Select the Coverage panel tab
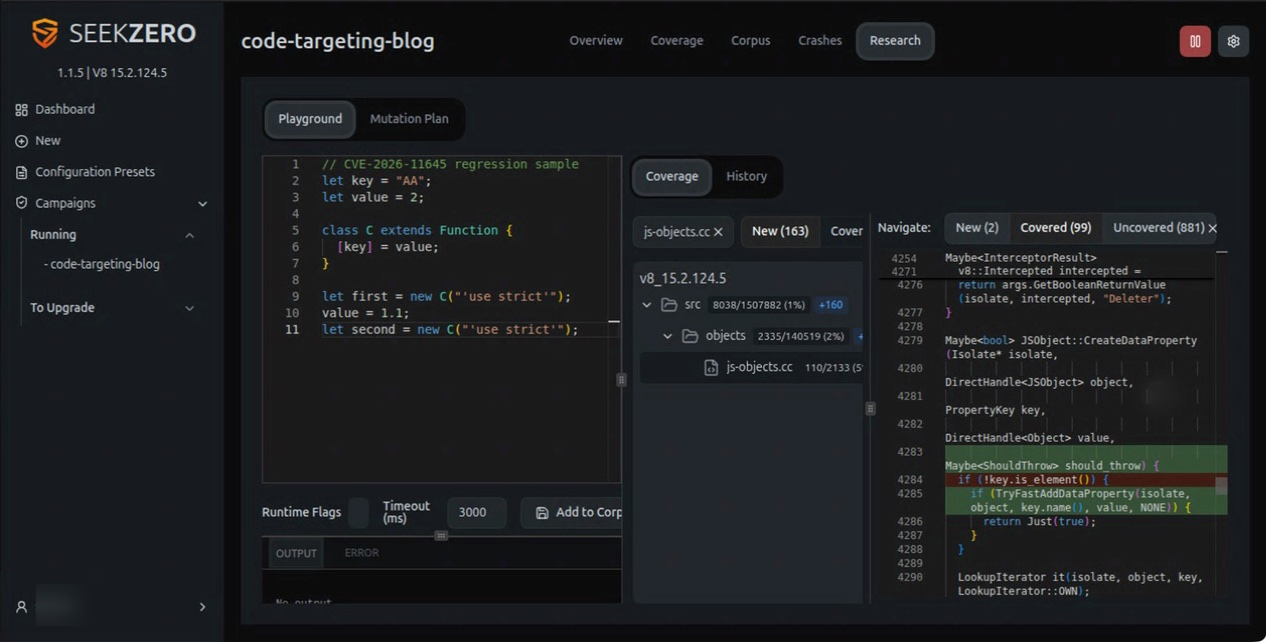 [672, 177]
